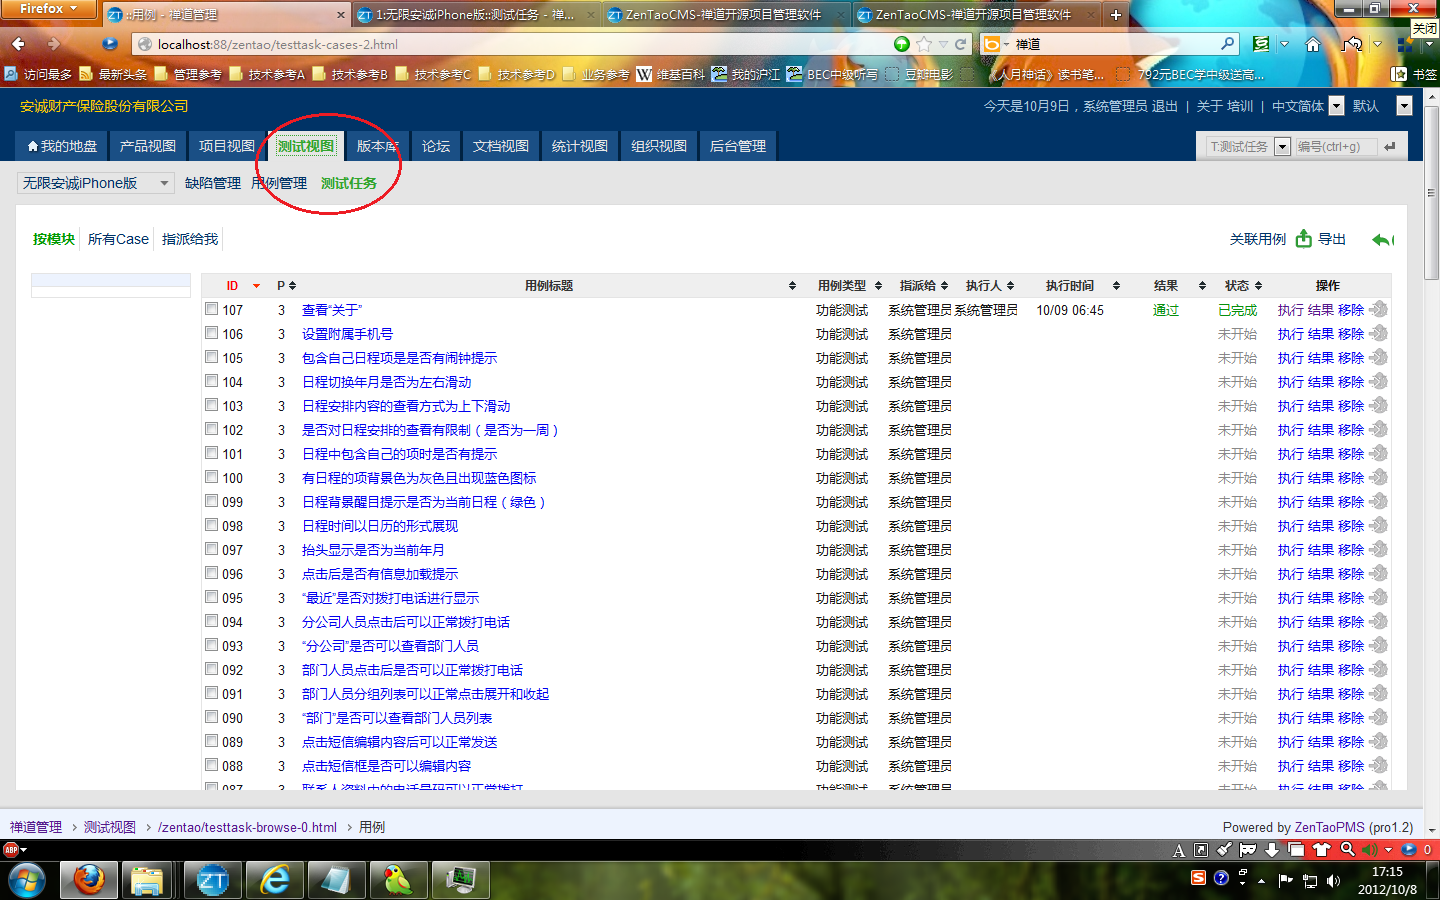Click the green parrot icon in the taskbar

399,880
